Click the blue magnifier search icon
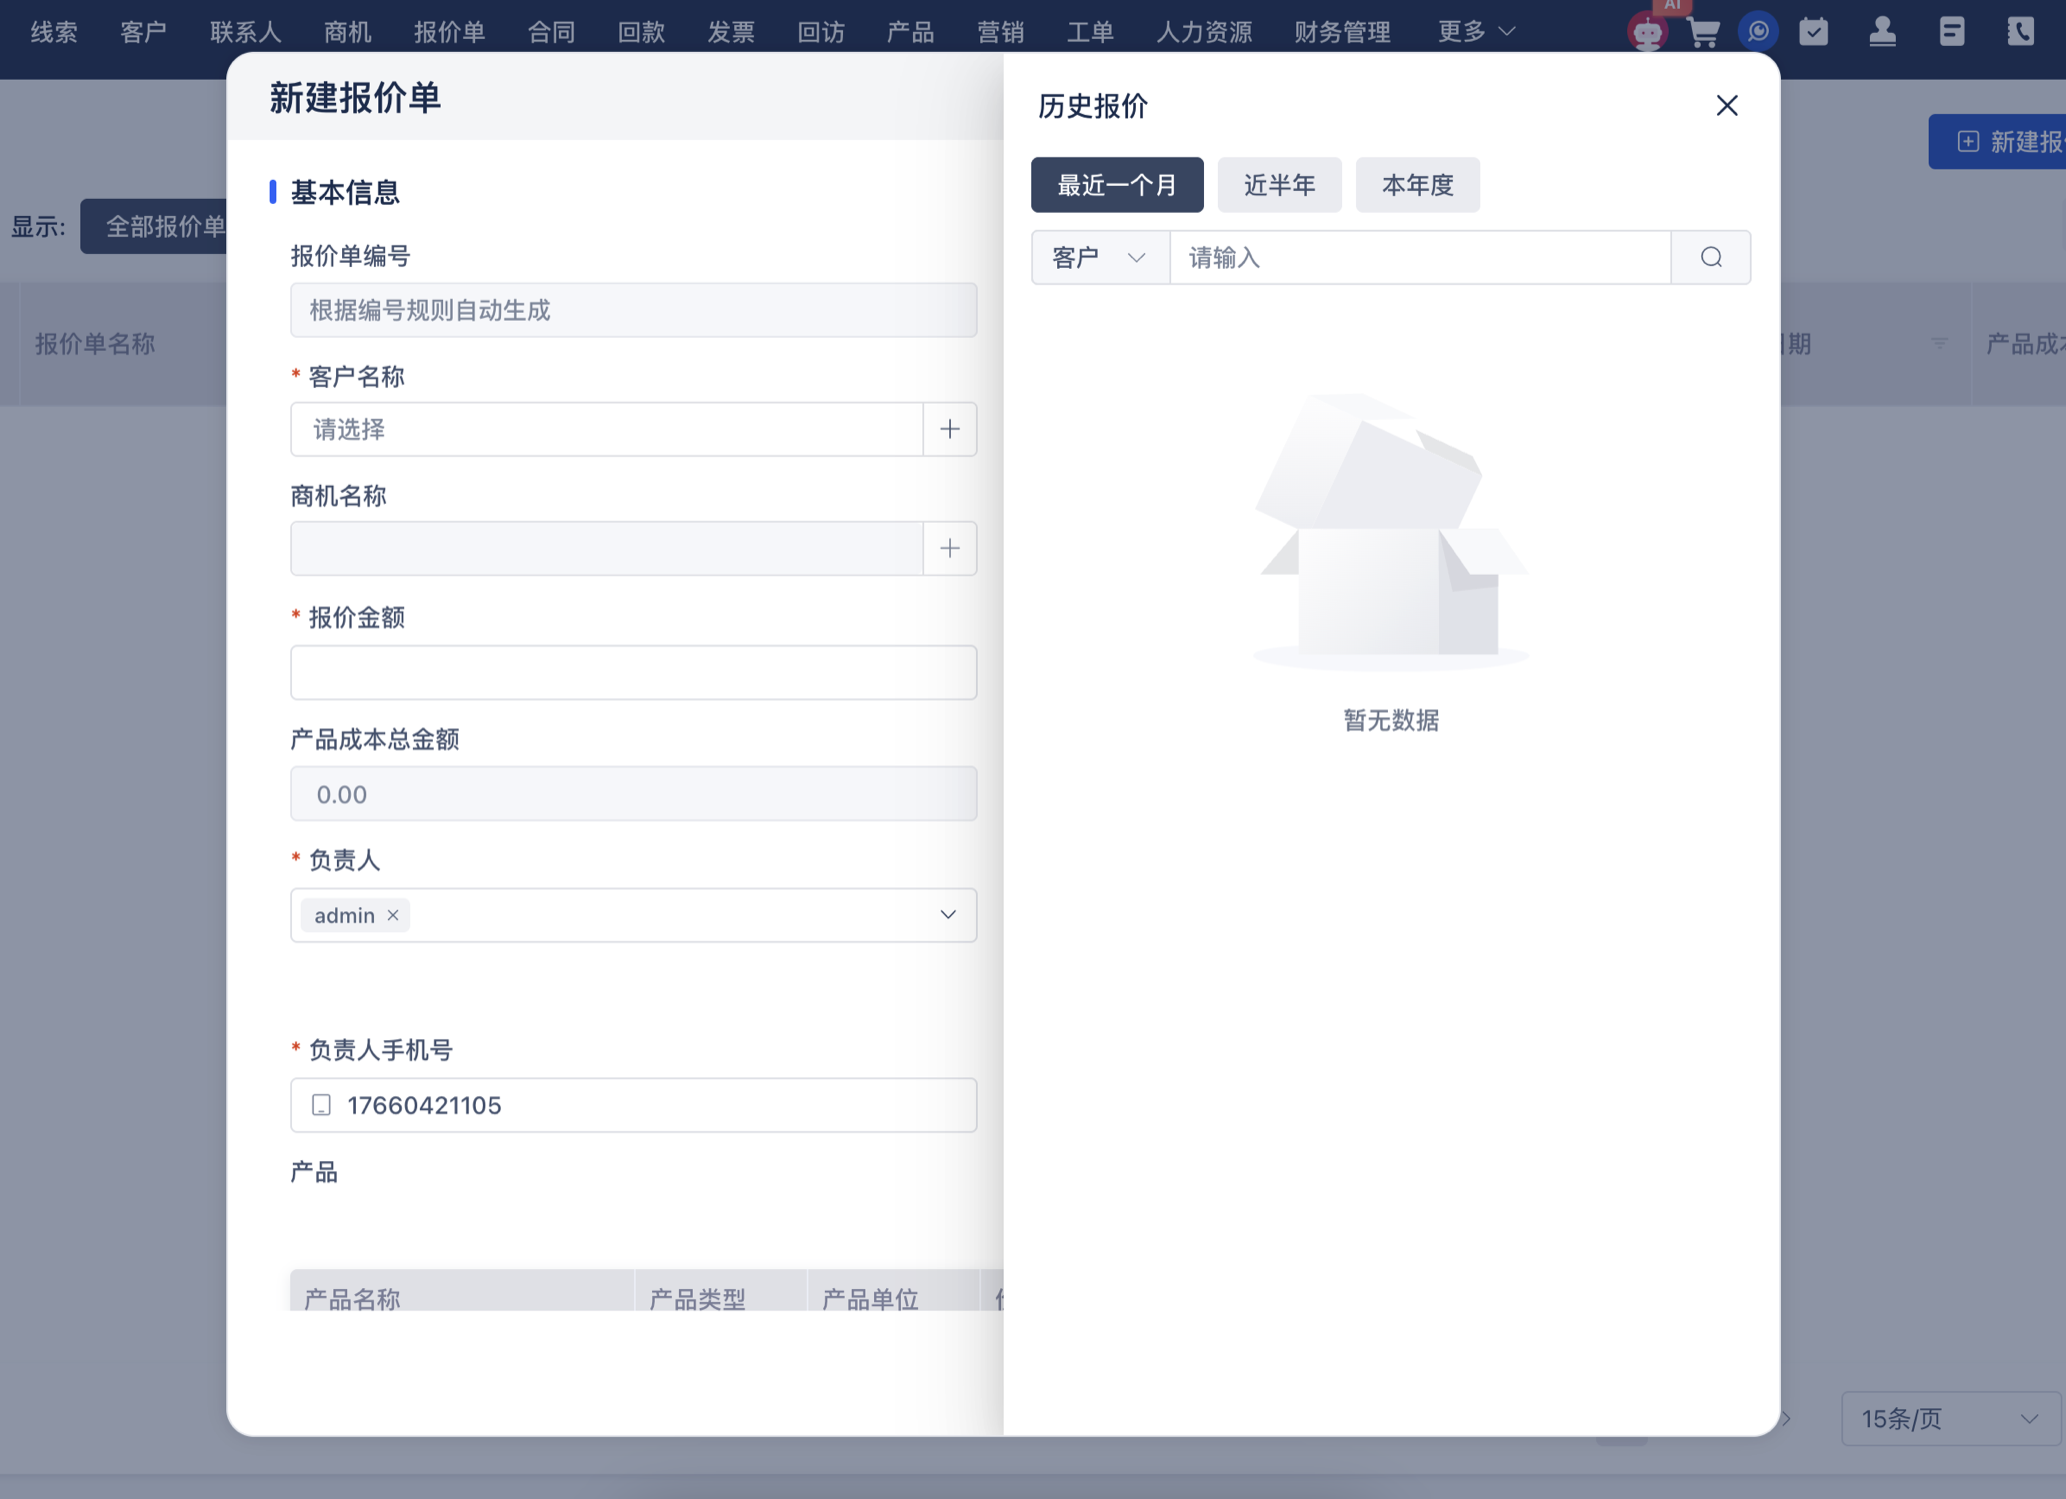Viewport: 2066px width, 1499px height. (1758, 32)
